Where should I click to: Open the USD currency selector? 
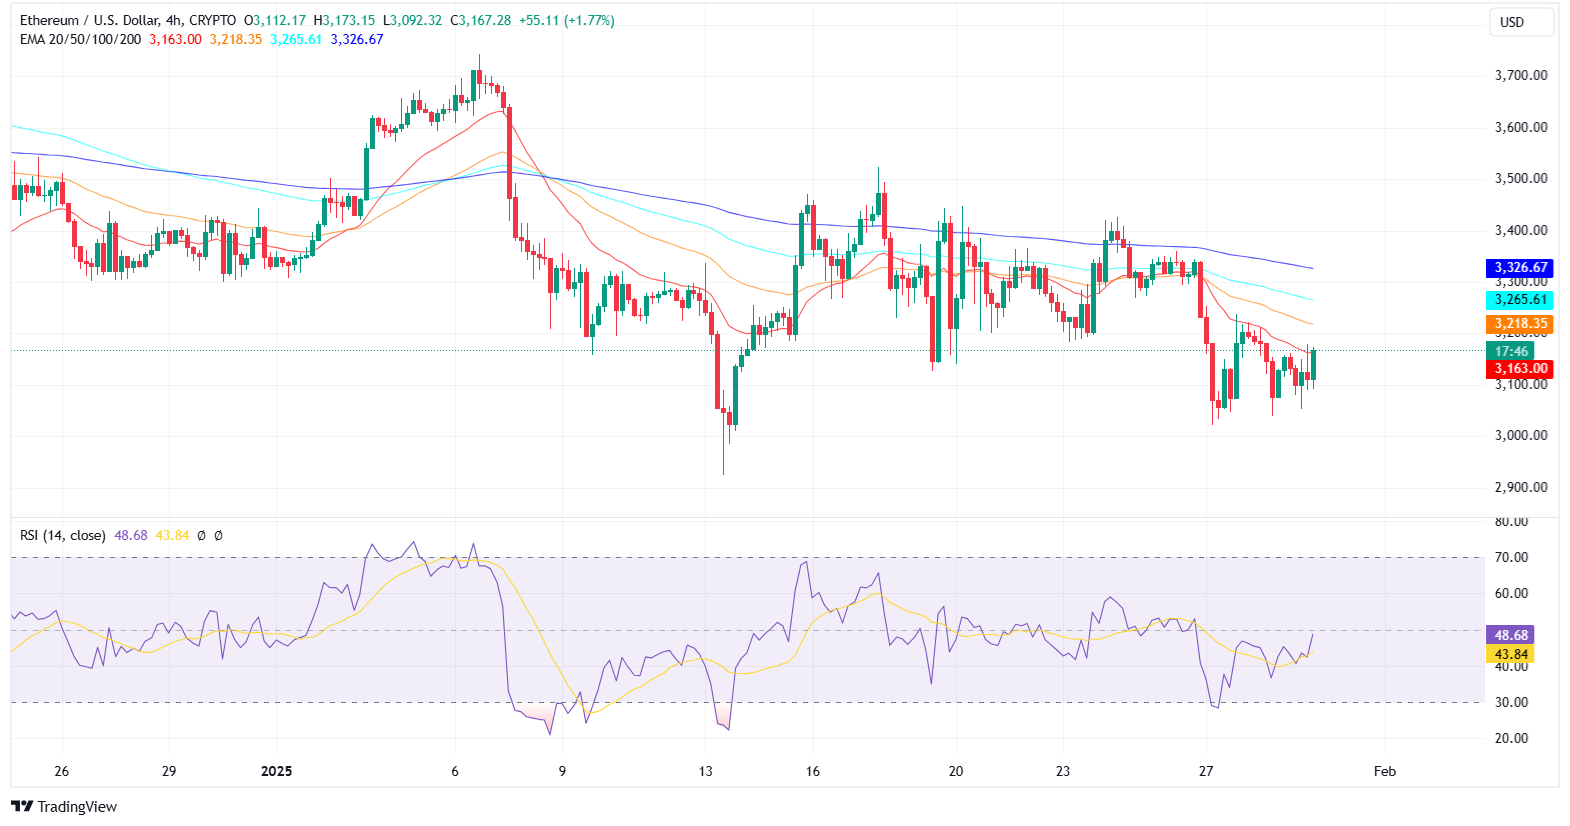[1511, 22]
